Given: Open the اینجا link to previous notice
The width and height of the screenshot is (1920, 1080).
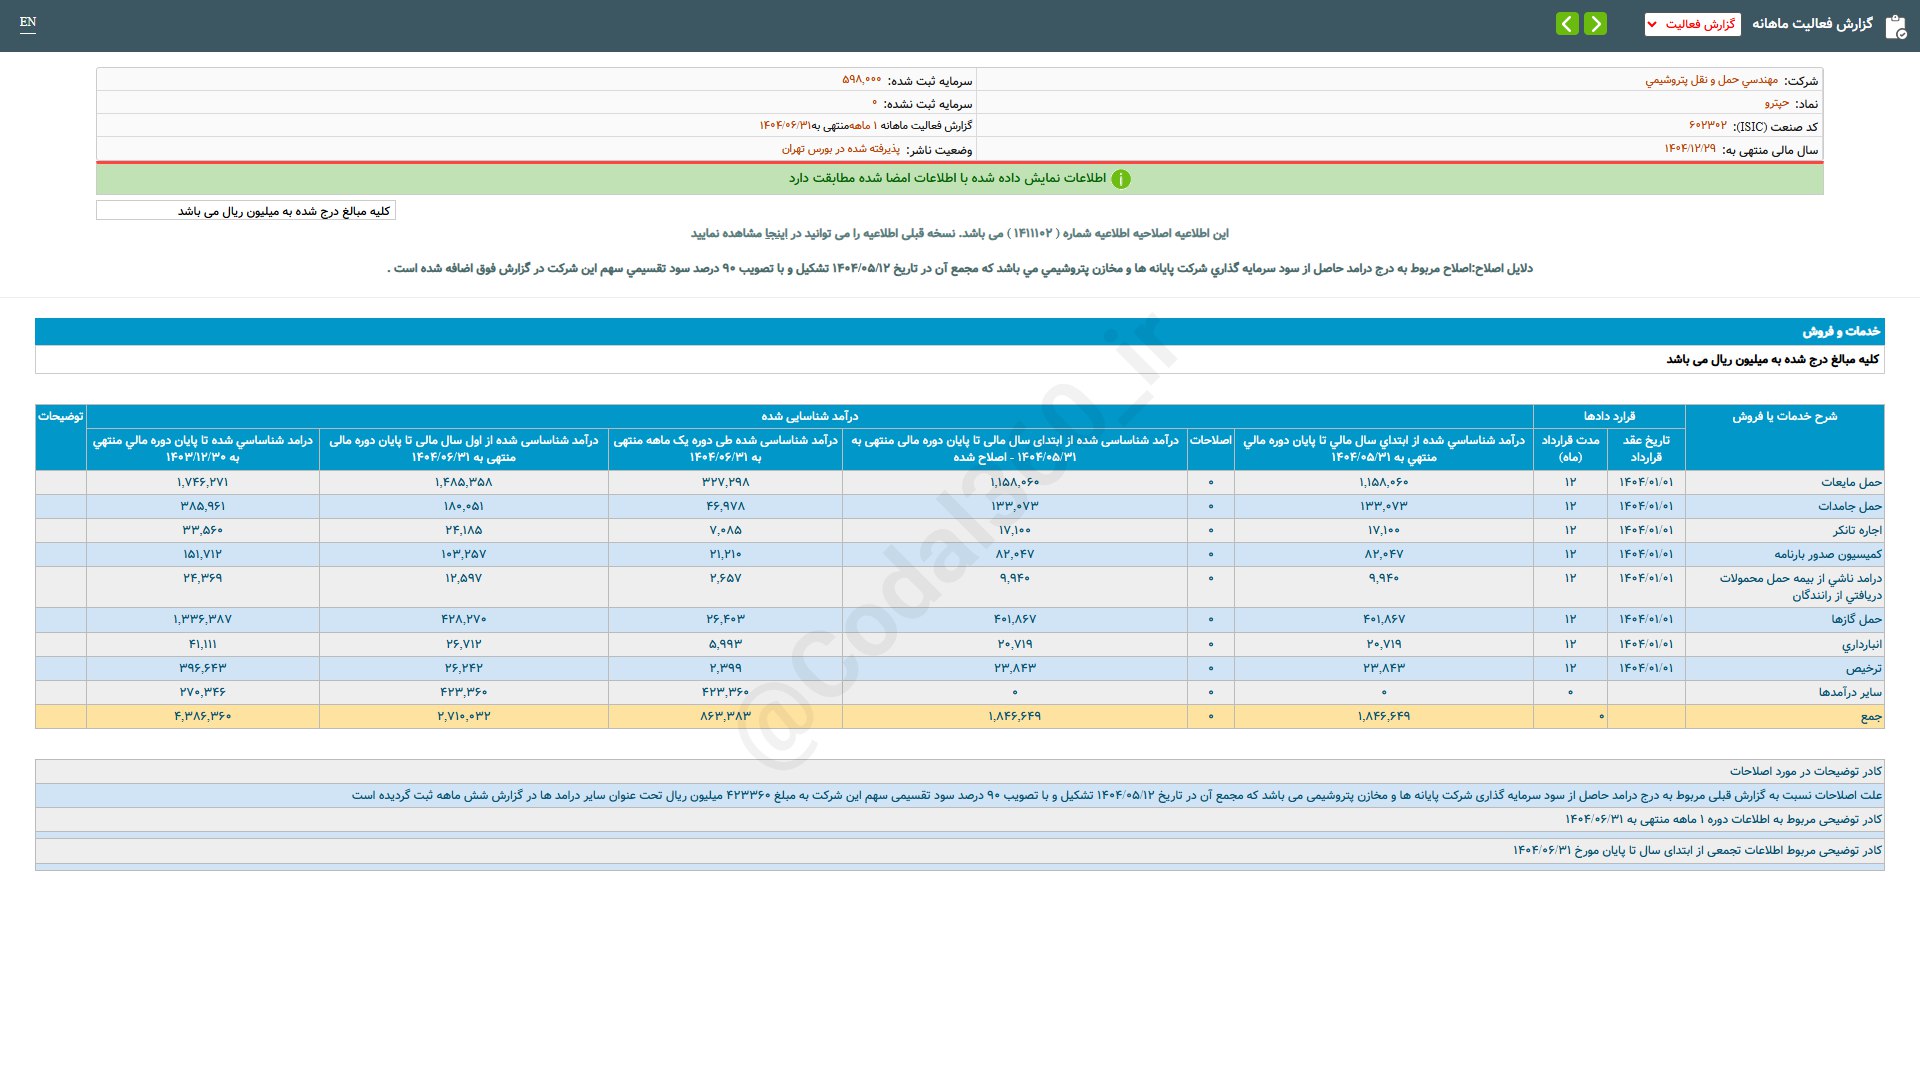Looking at the screenshot, I should tap(776, 233).
